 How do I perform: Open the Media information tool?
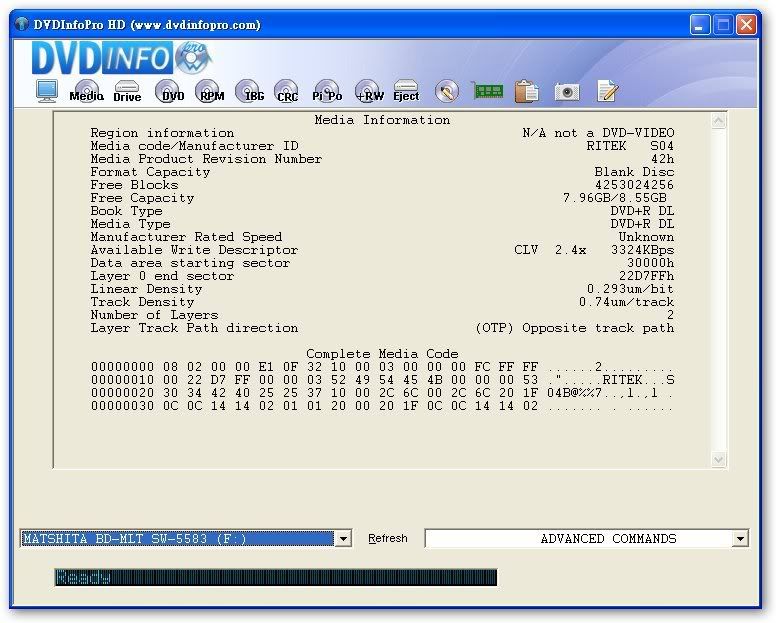87,91
